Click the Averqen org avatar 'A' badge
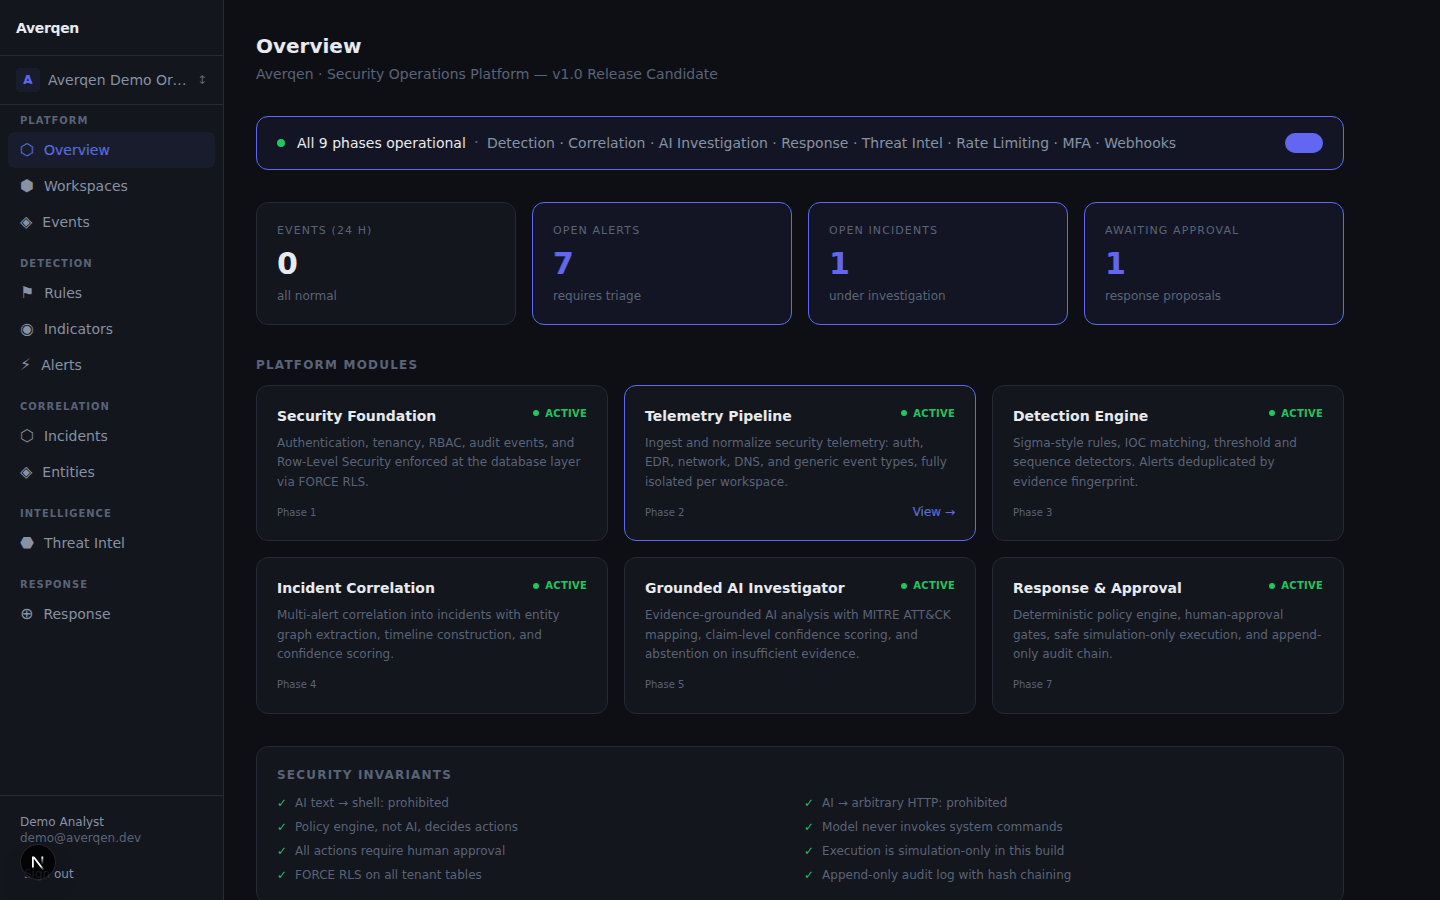Image resolution: width=1440 pixels, height=900 pixels. coord(28,80)
